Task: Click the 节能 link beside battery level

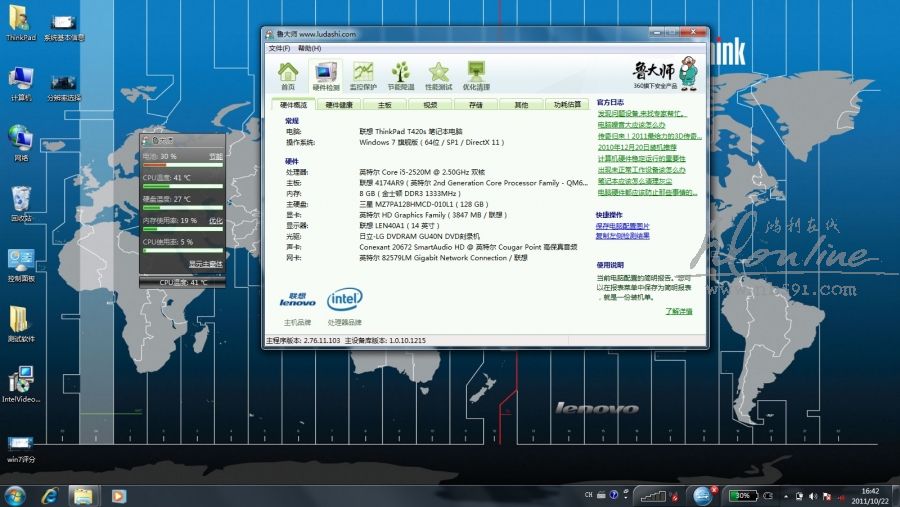Action: pos(215,157)
